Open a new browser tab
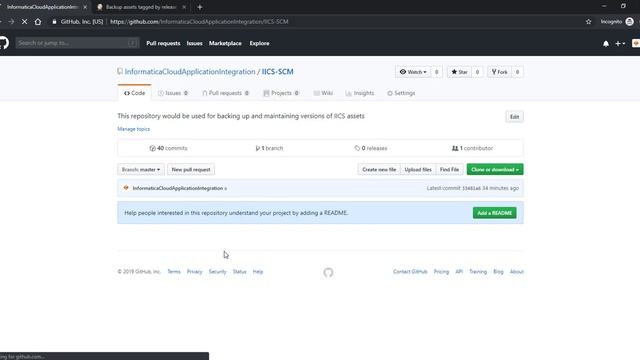 point(200,7)
